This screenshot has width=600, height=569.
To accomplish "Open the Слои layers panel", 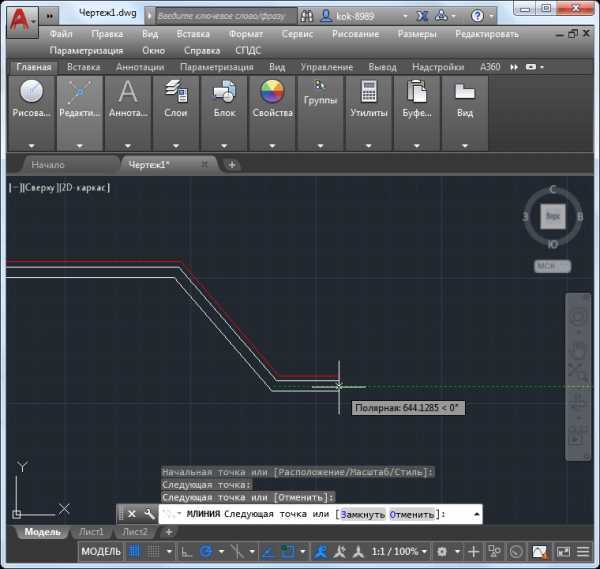I will [x=176, y=113].
